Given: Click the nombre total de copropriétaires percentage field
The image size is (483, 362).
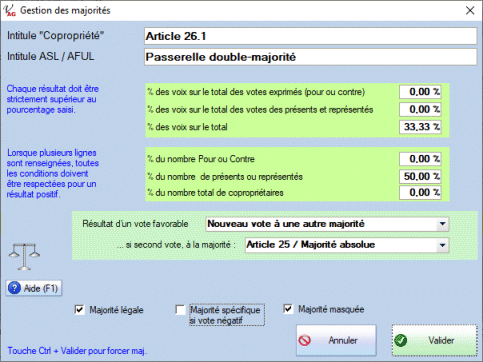Looking at the screenshot, I should 420,192.
